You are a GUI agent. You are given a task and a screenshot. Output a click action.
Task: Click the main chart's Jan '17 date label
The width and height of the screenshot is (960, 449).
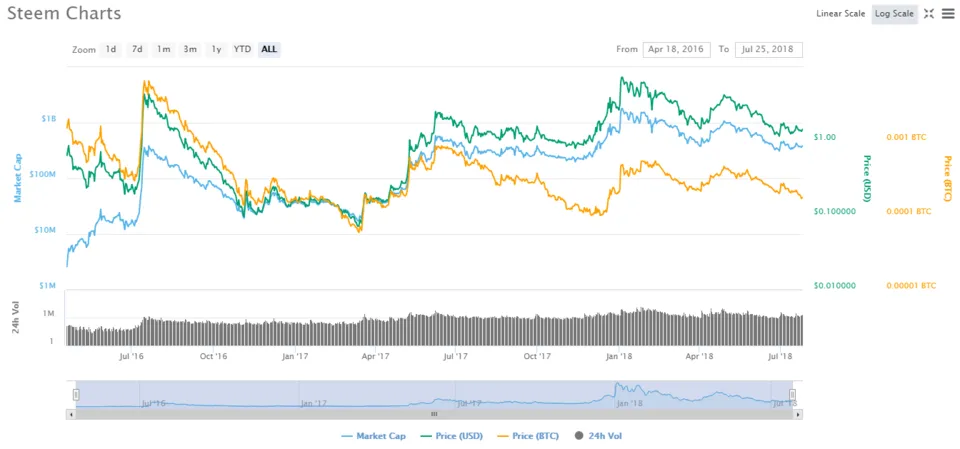295,355
